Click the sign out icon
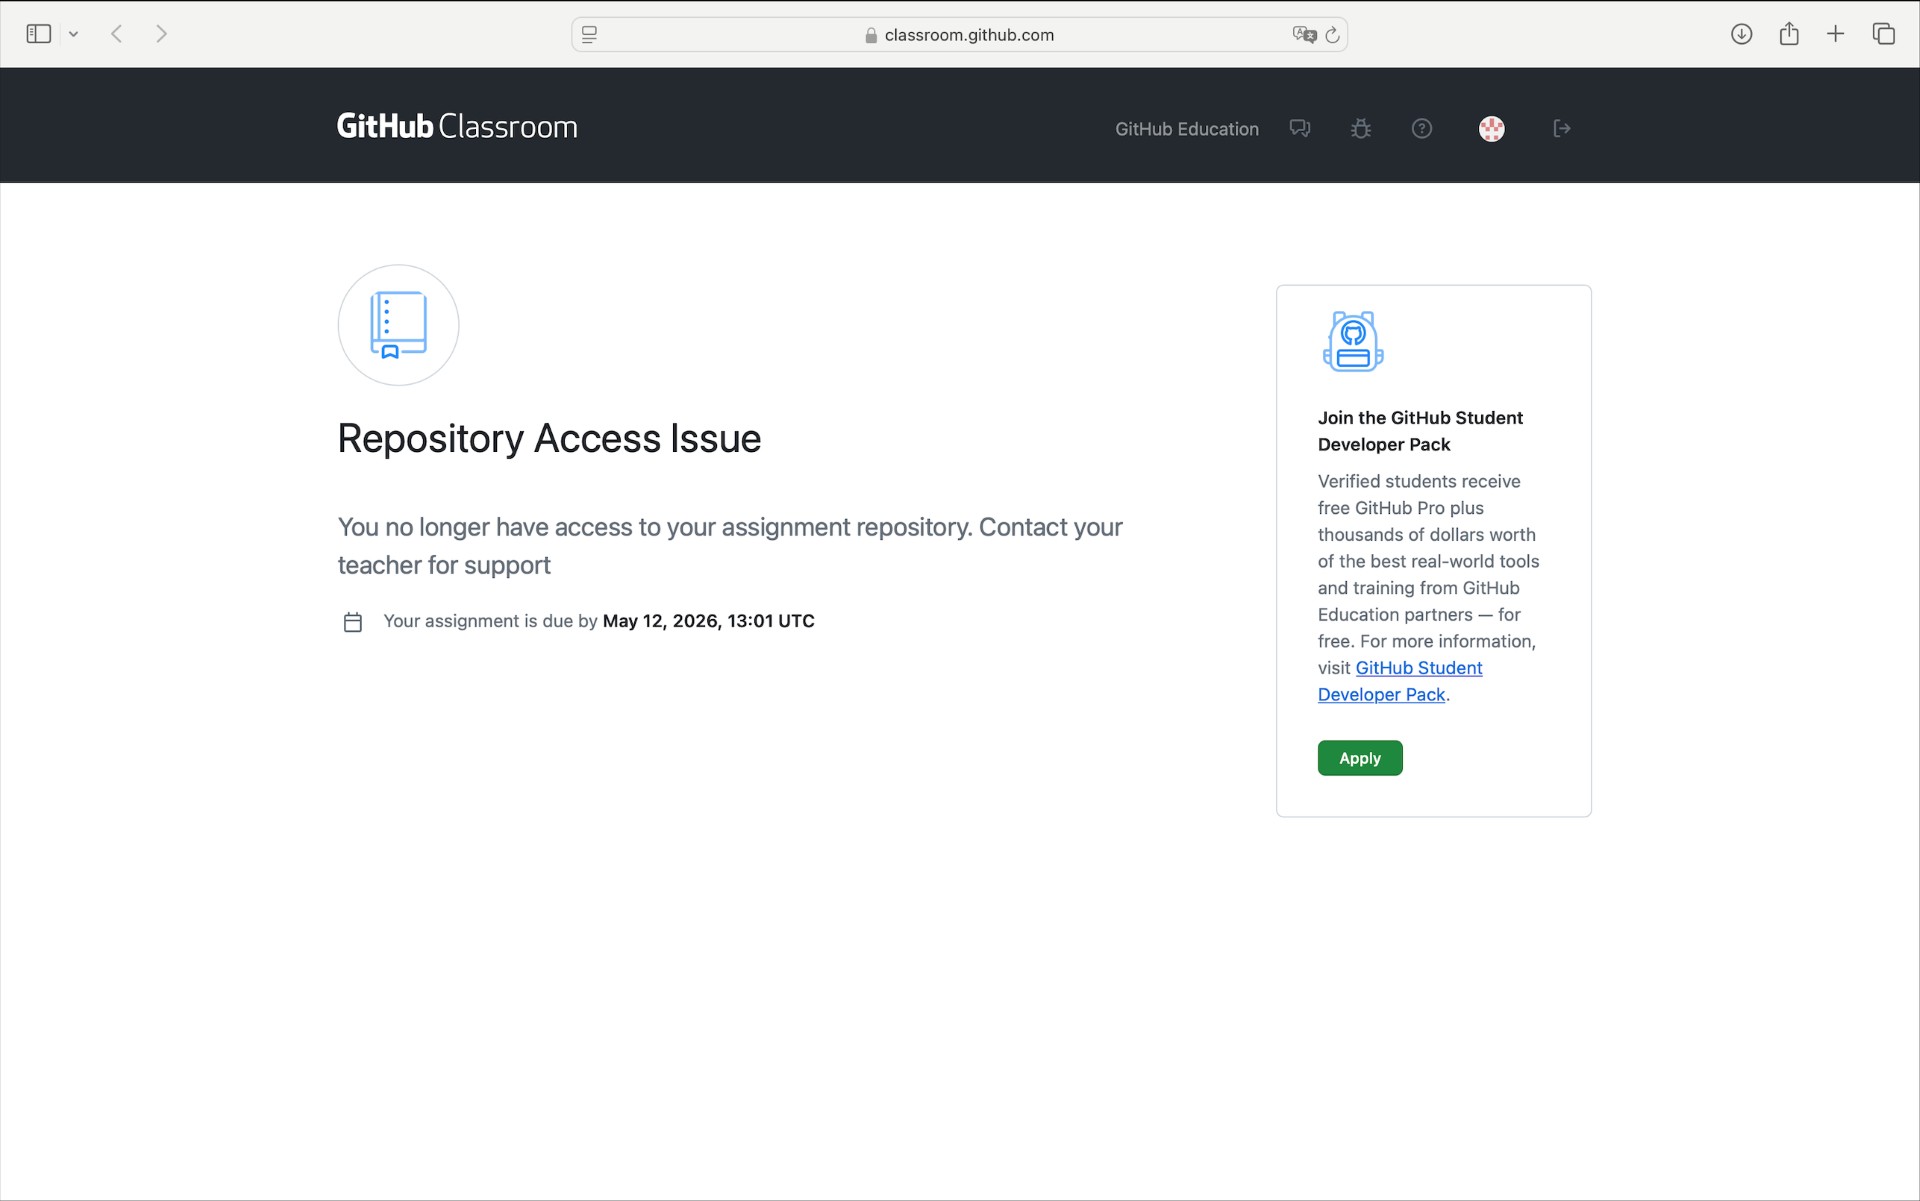The height and width of the screenshot is (1201, 1920). [x=1561, y=128]
